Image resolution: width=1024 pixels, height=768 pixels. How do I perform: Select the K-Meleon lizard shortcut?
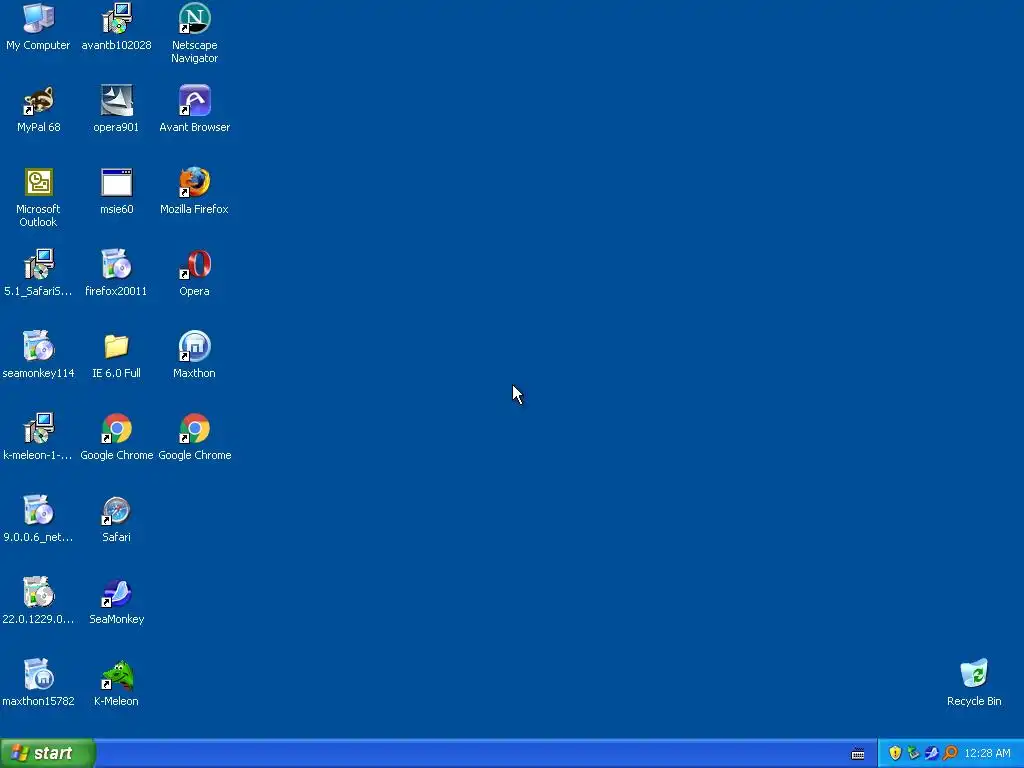(116, 674)
